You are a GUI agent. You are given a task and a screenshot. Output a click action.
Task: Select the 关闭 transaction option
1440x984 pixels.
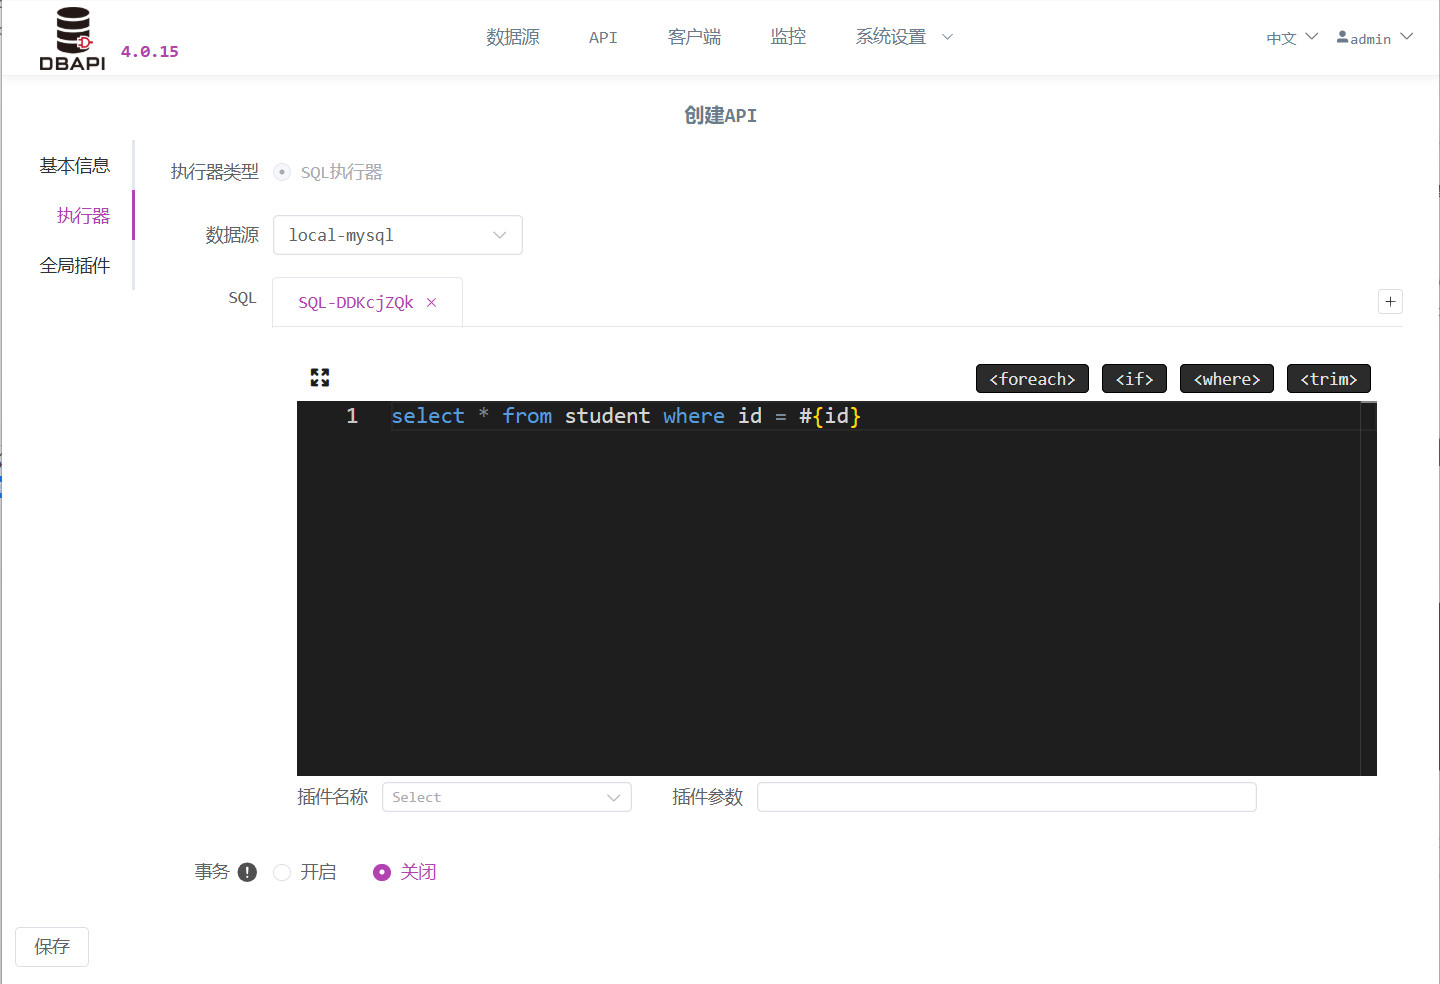tap(381, 872)
